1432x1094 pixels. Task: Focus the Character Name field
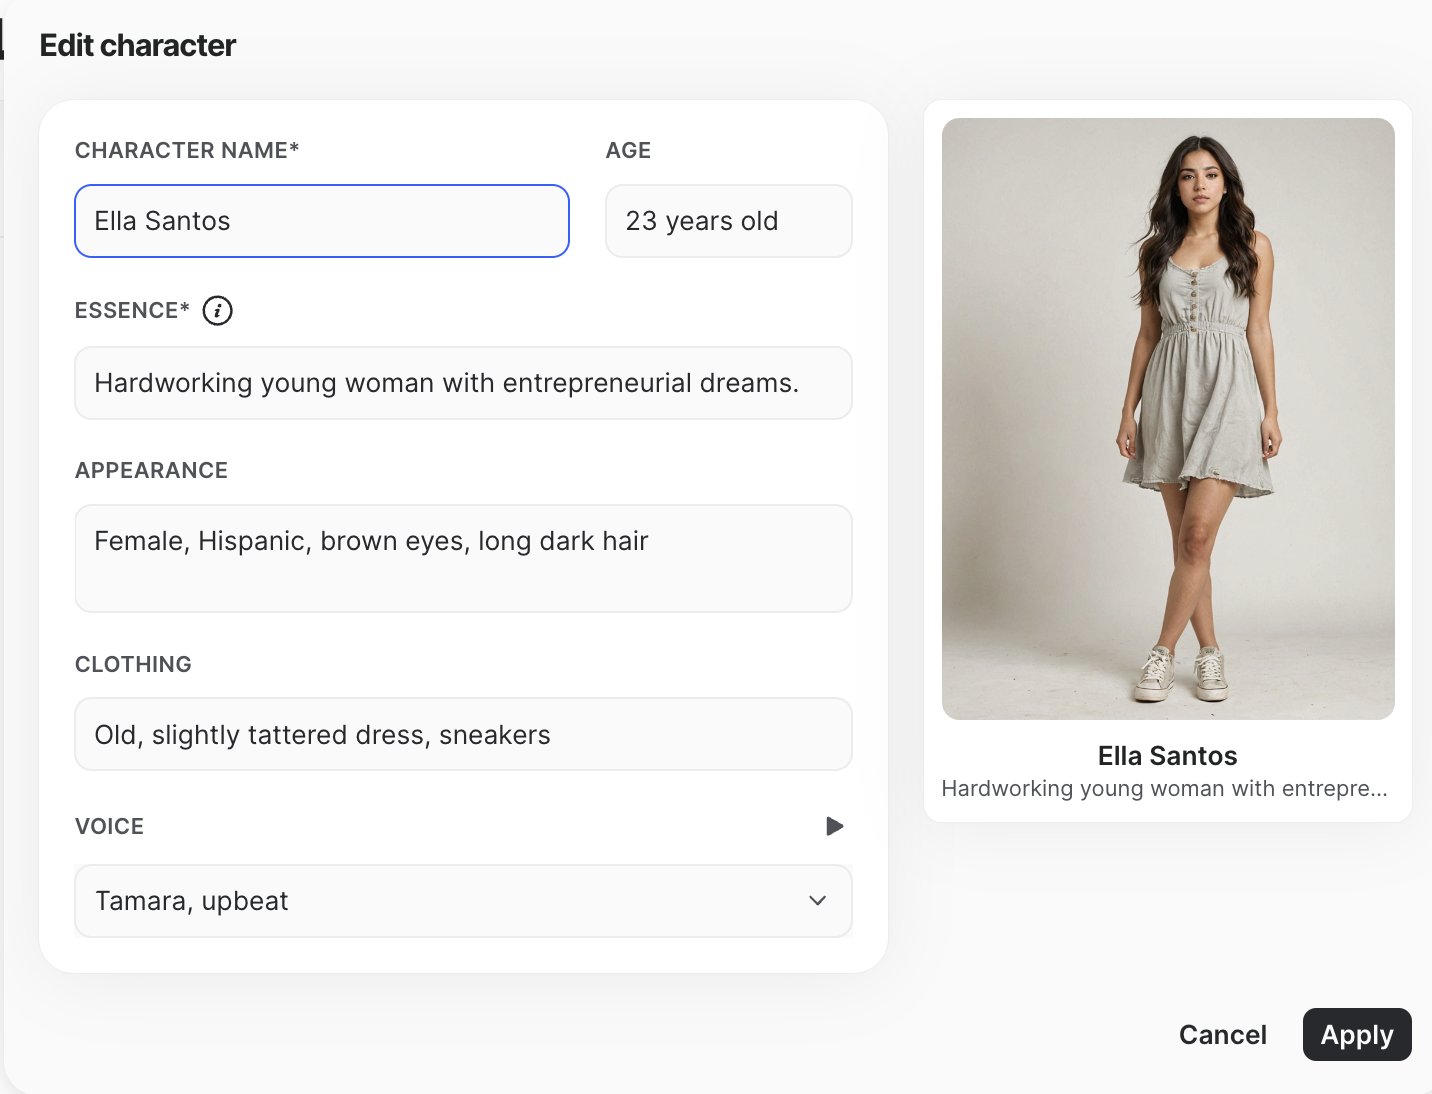click(x=322, y=221)
